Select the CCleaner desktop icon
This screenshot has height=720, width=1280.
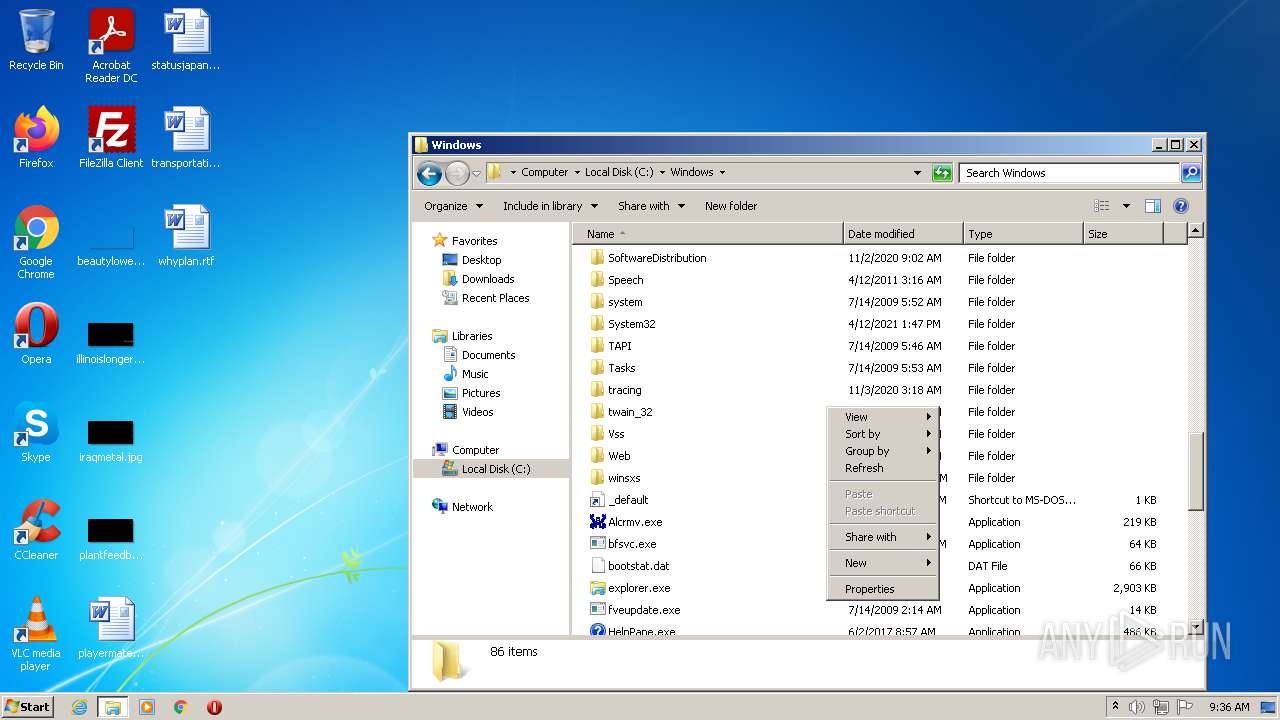coord(36,530)
